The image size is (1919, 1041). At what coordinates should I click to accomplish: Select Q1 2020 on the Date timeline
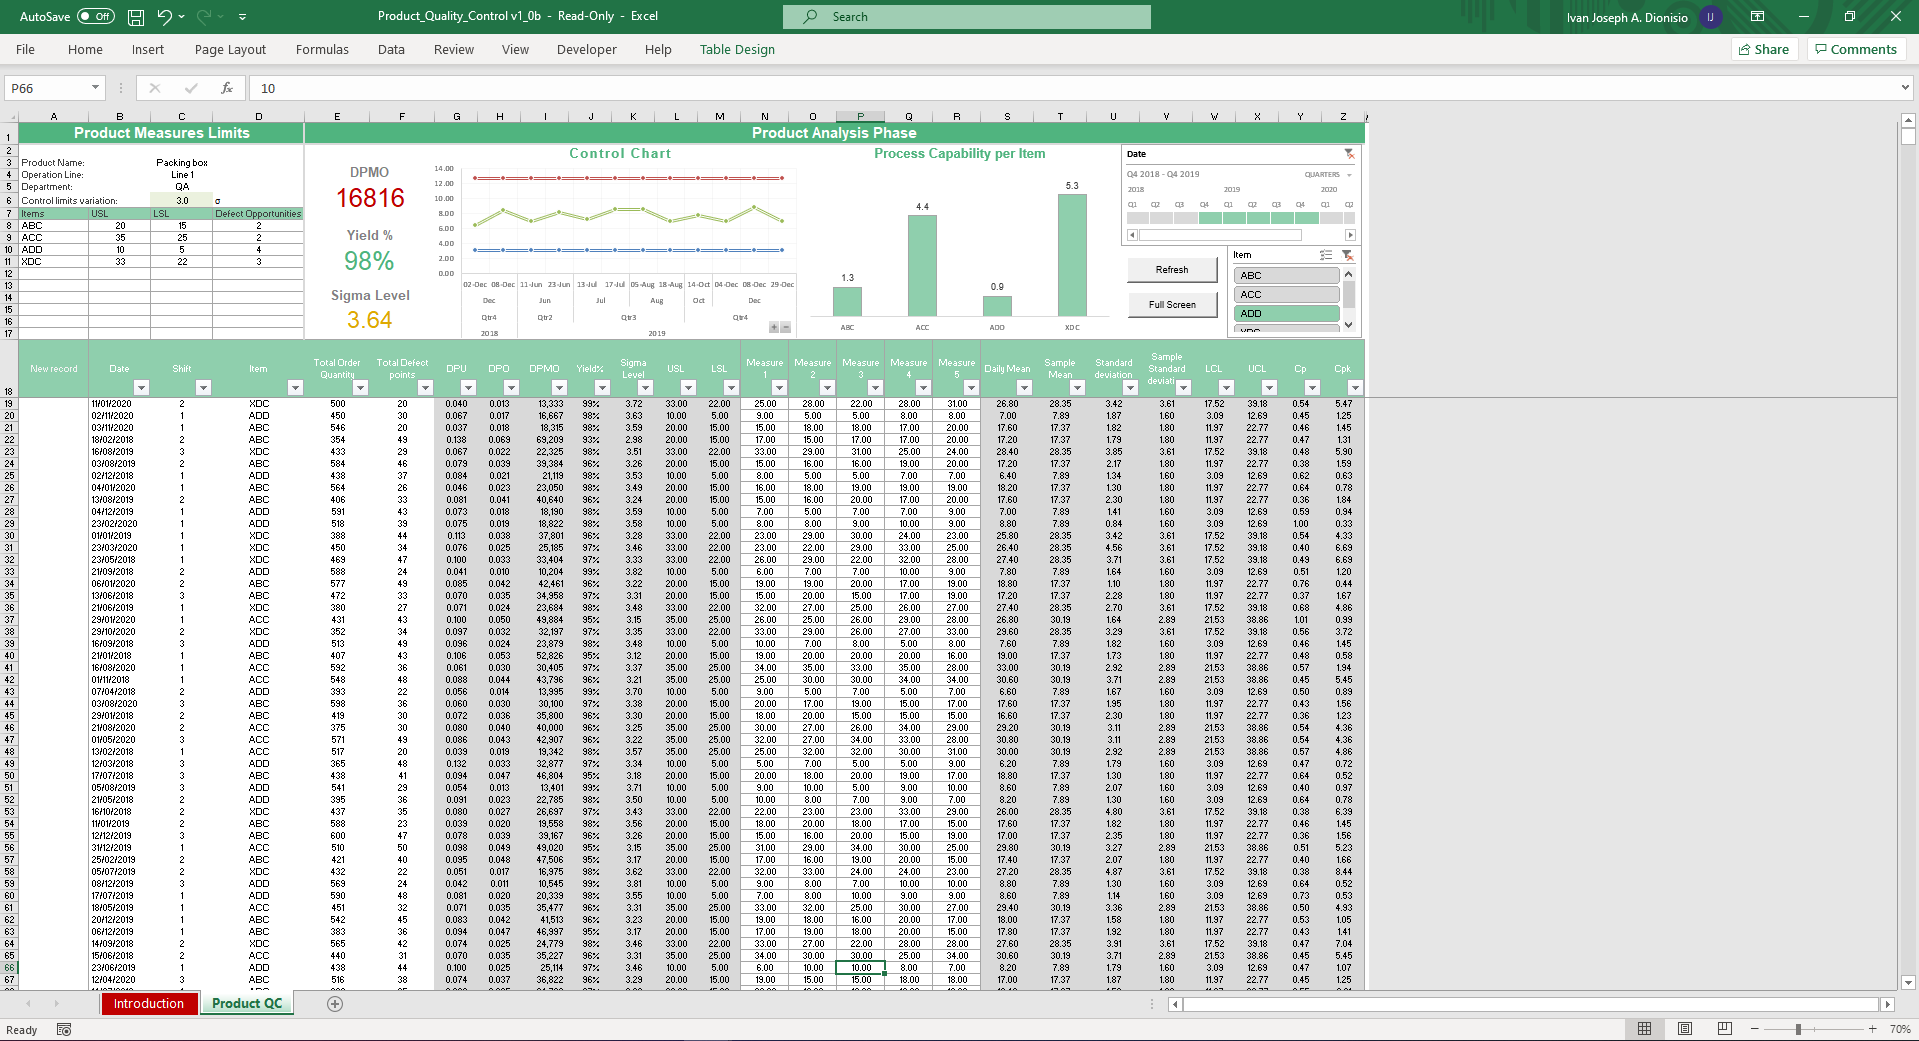pos(1331,218)
